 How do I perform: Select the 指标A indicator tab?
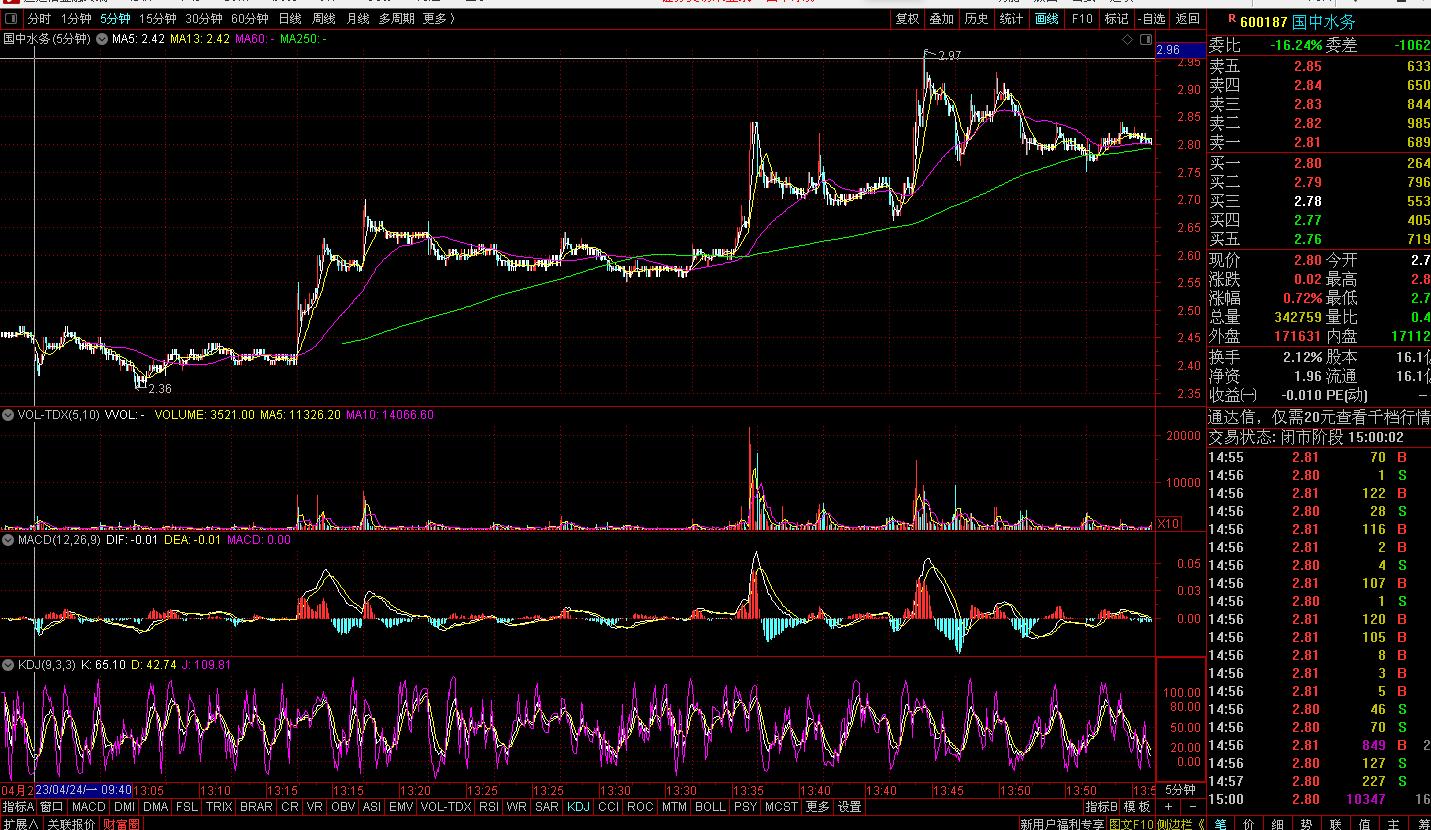click(x=18, y=806)
